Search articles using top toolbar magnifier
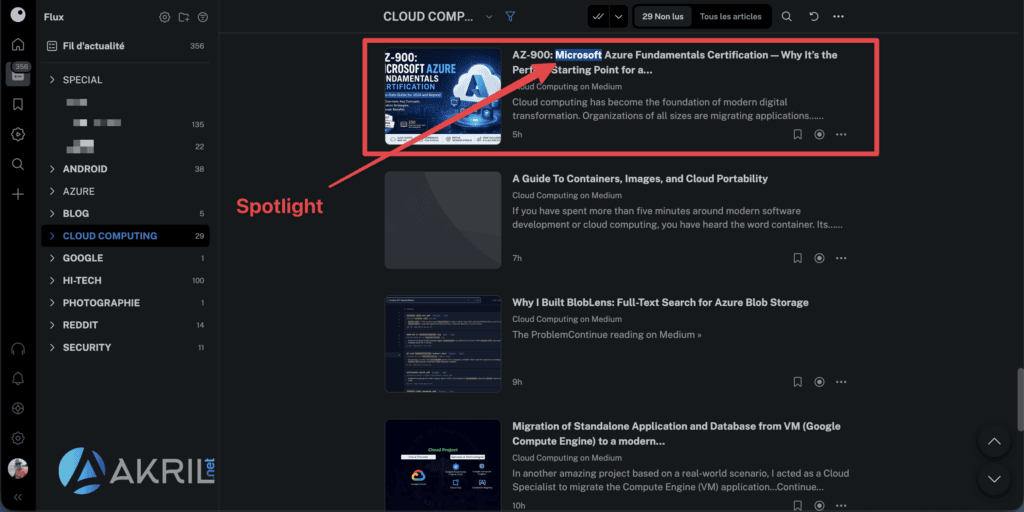 coord(787,16)
